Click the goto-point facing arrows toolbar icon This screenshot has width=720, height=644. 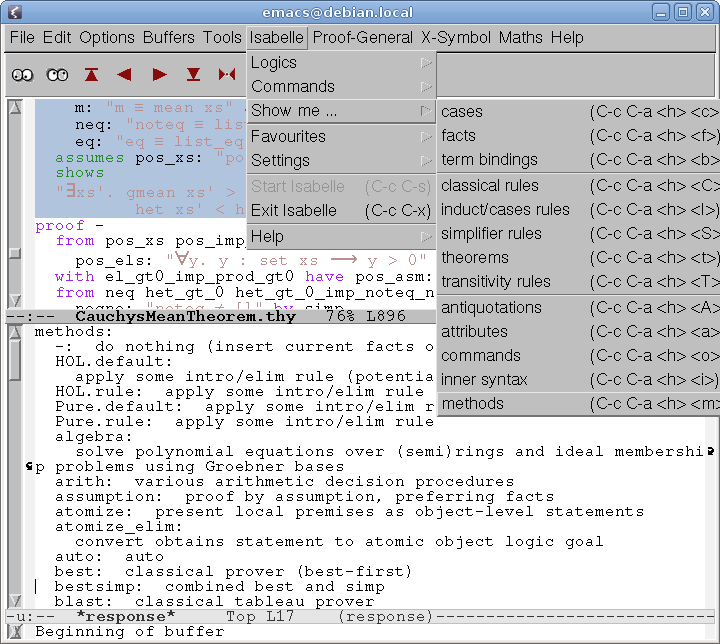(227, 74)
